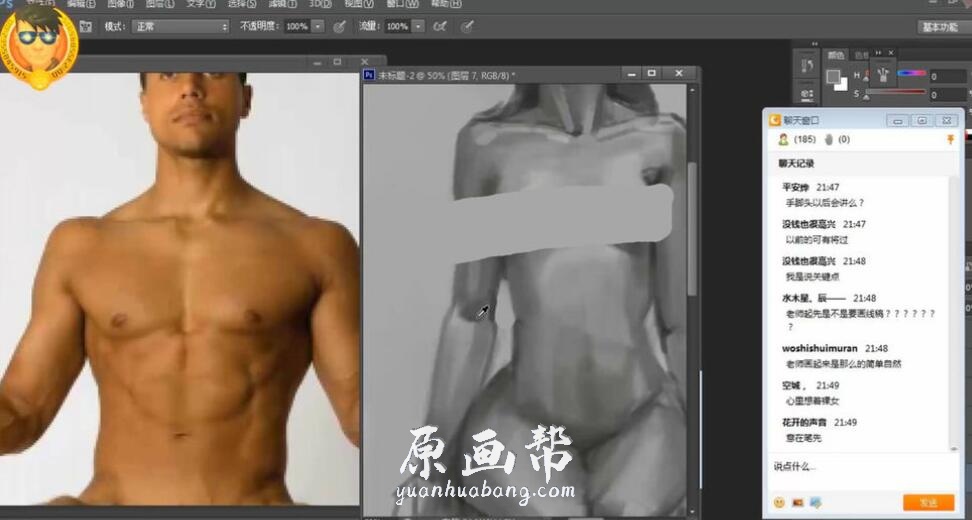The height and width of the screenshot is (520, 972).
Task: Click the pin icon in chat window
Action: tap(950, 140)
